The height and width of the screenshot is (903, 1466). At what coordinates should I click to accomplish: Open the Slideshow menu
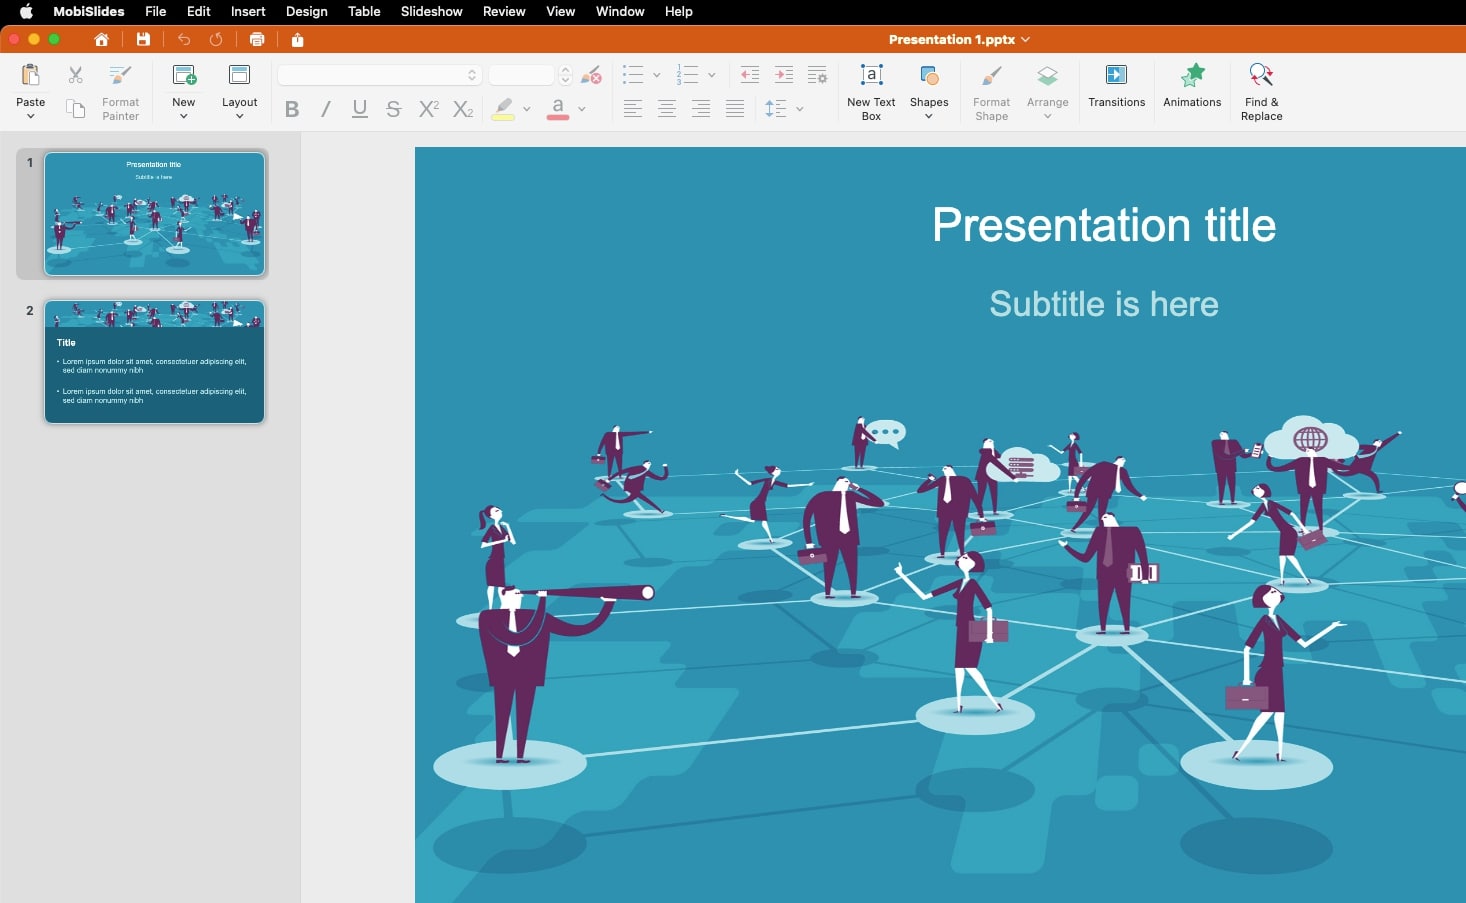(431, 11)
